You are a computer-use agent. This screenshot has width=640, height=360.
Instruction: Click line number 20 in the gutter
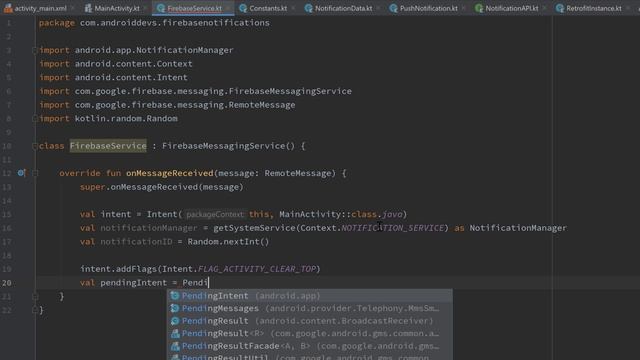click(x=7, y=282)
